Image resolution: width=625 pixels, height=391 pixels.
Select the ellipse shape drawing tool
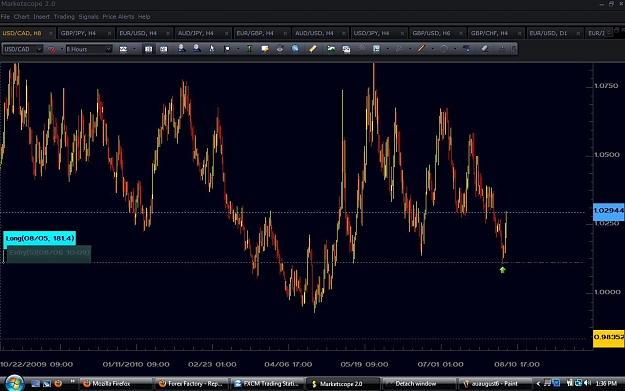click(x=444, y=49)
